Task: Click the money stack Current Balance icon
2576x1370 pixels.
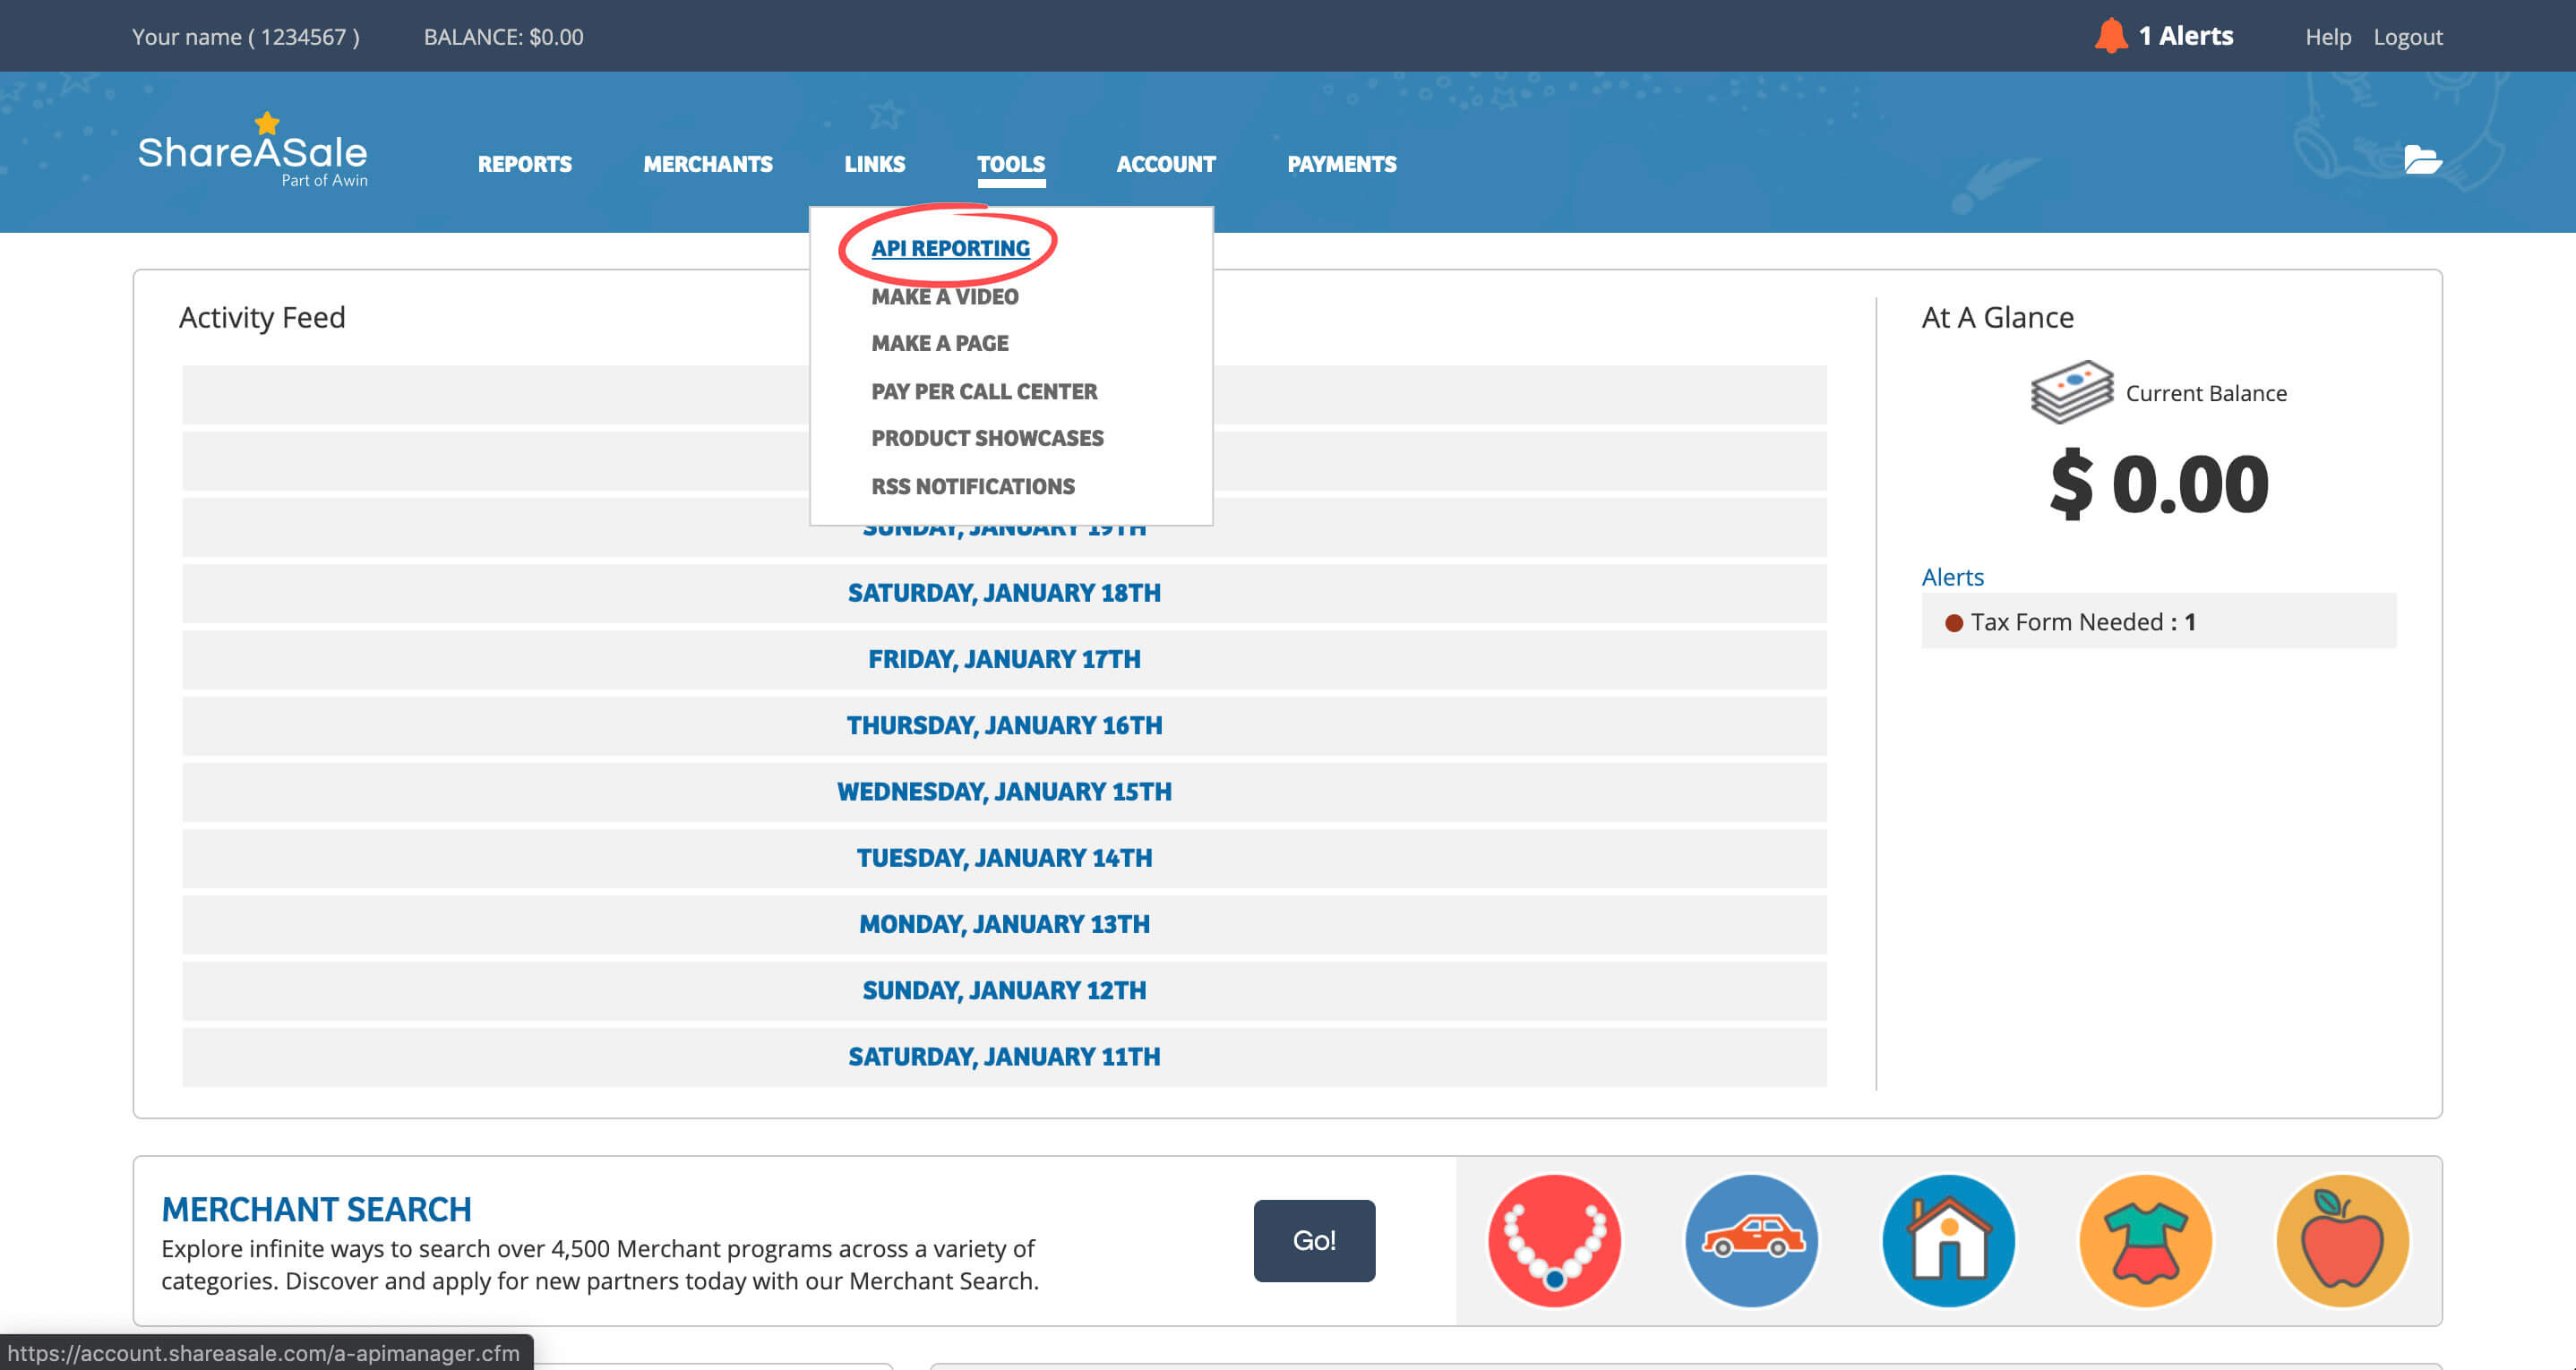Action: pyautogui.click(x=2071, y=392)
